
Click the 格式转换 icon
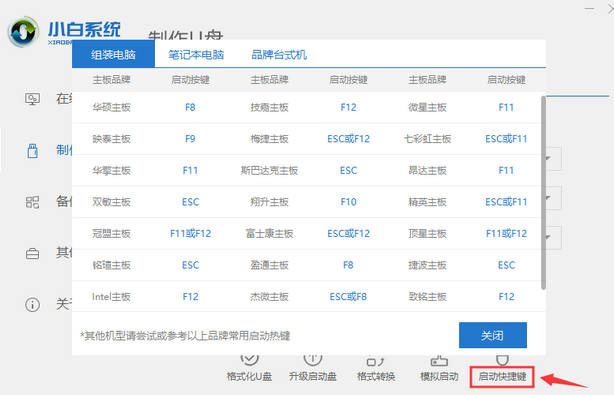click(x=376, y=361)
